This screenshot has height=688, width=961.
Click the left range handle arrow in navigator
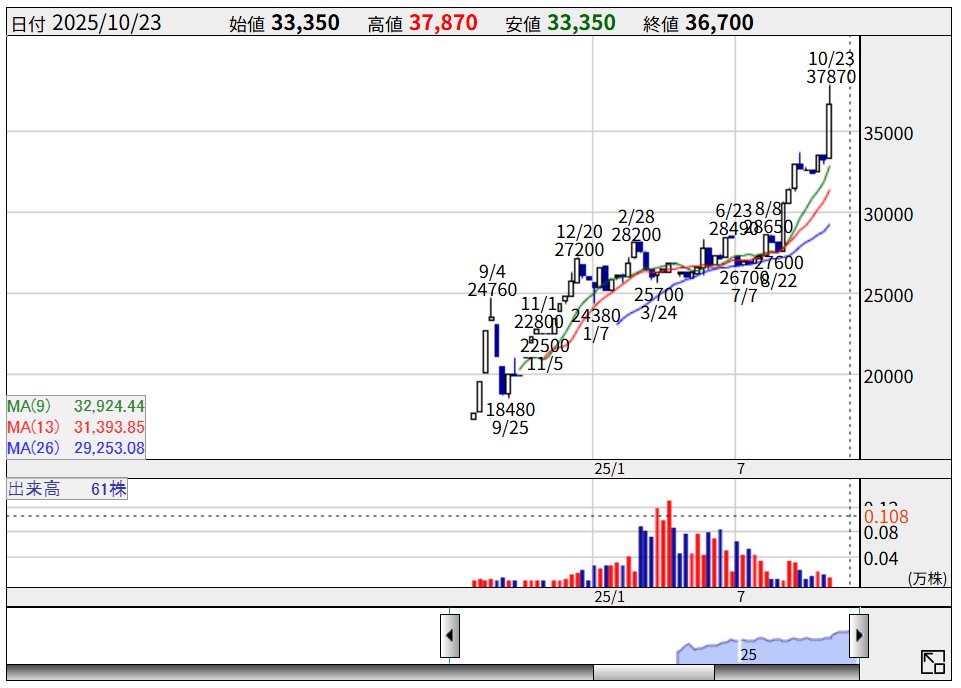450,635
